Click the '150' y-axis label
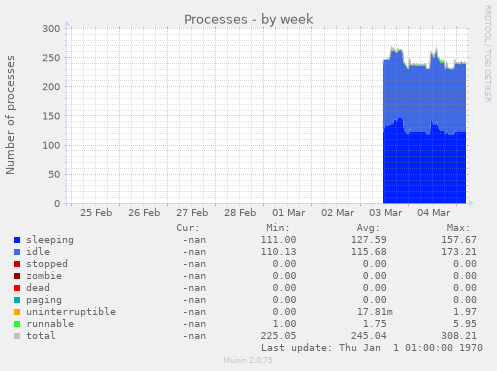 click(x=51, y=116)
